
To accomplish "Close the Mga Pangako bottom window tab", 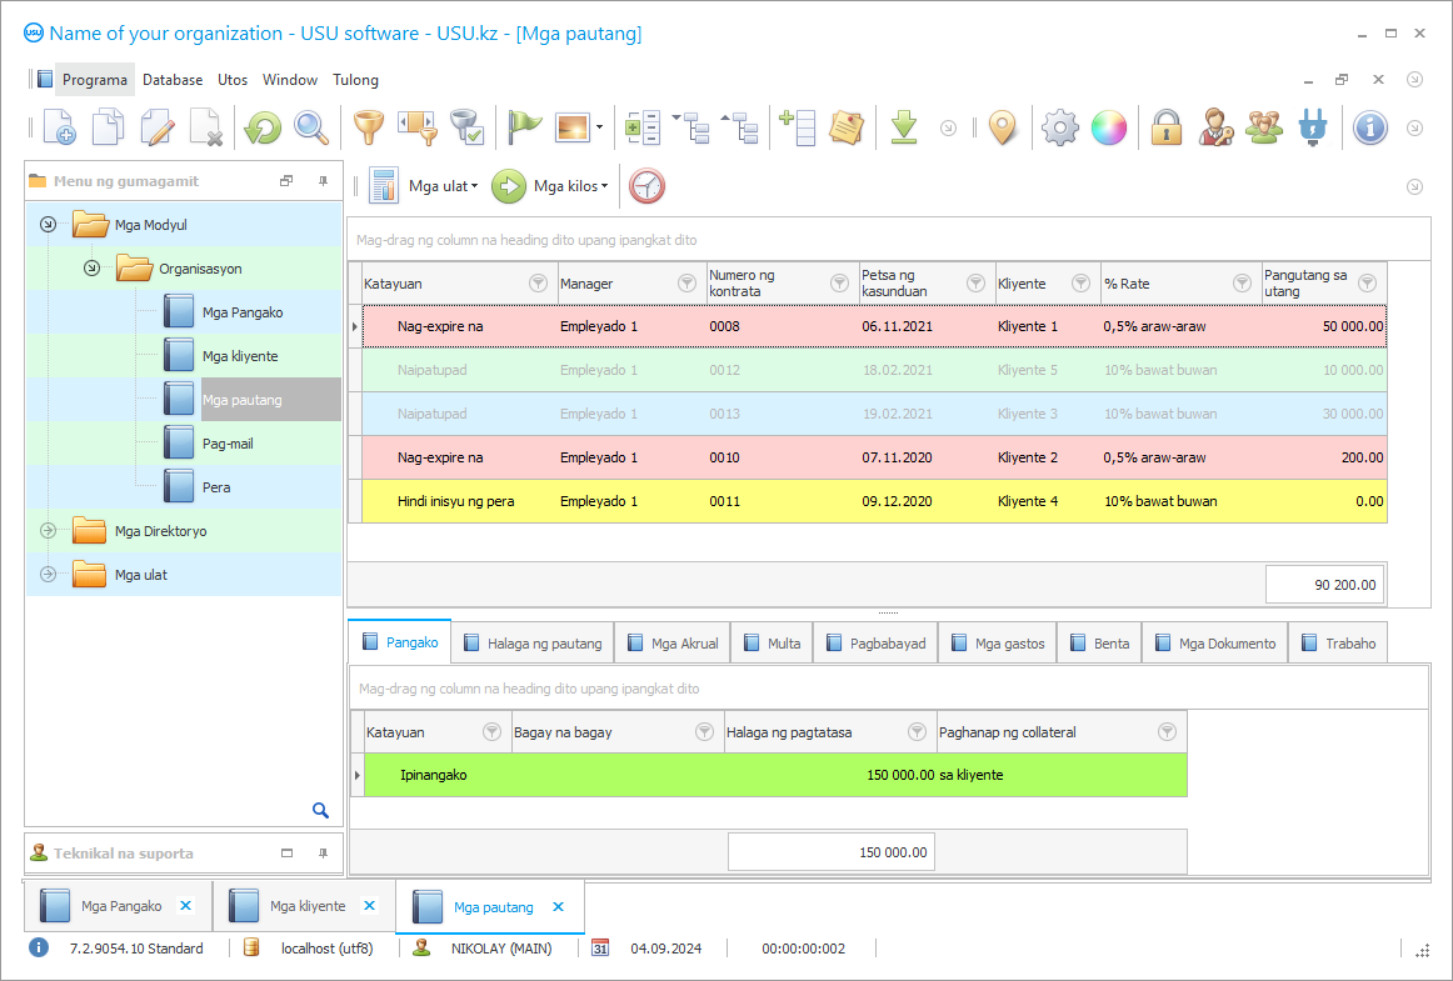I will tap(186, 905).
